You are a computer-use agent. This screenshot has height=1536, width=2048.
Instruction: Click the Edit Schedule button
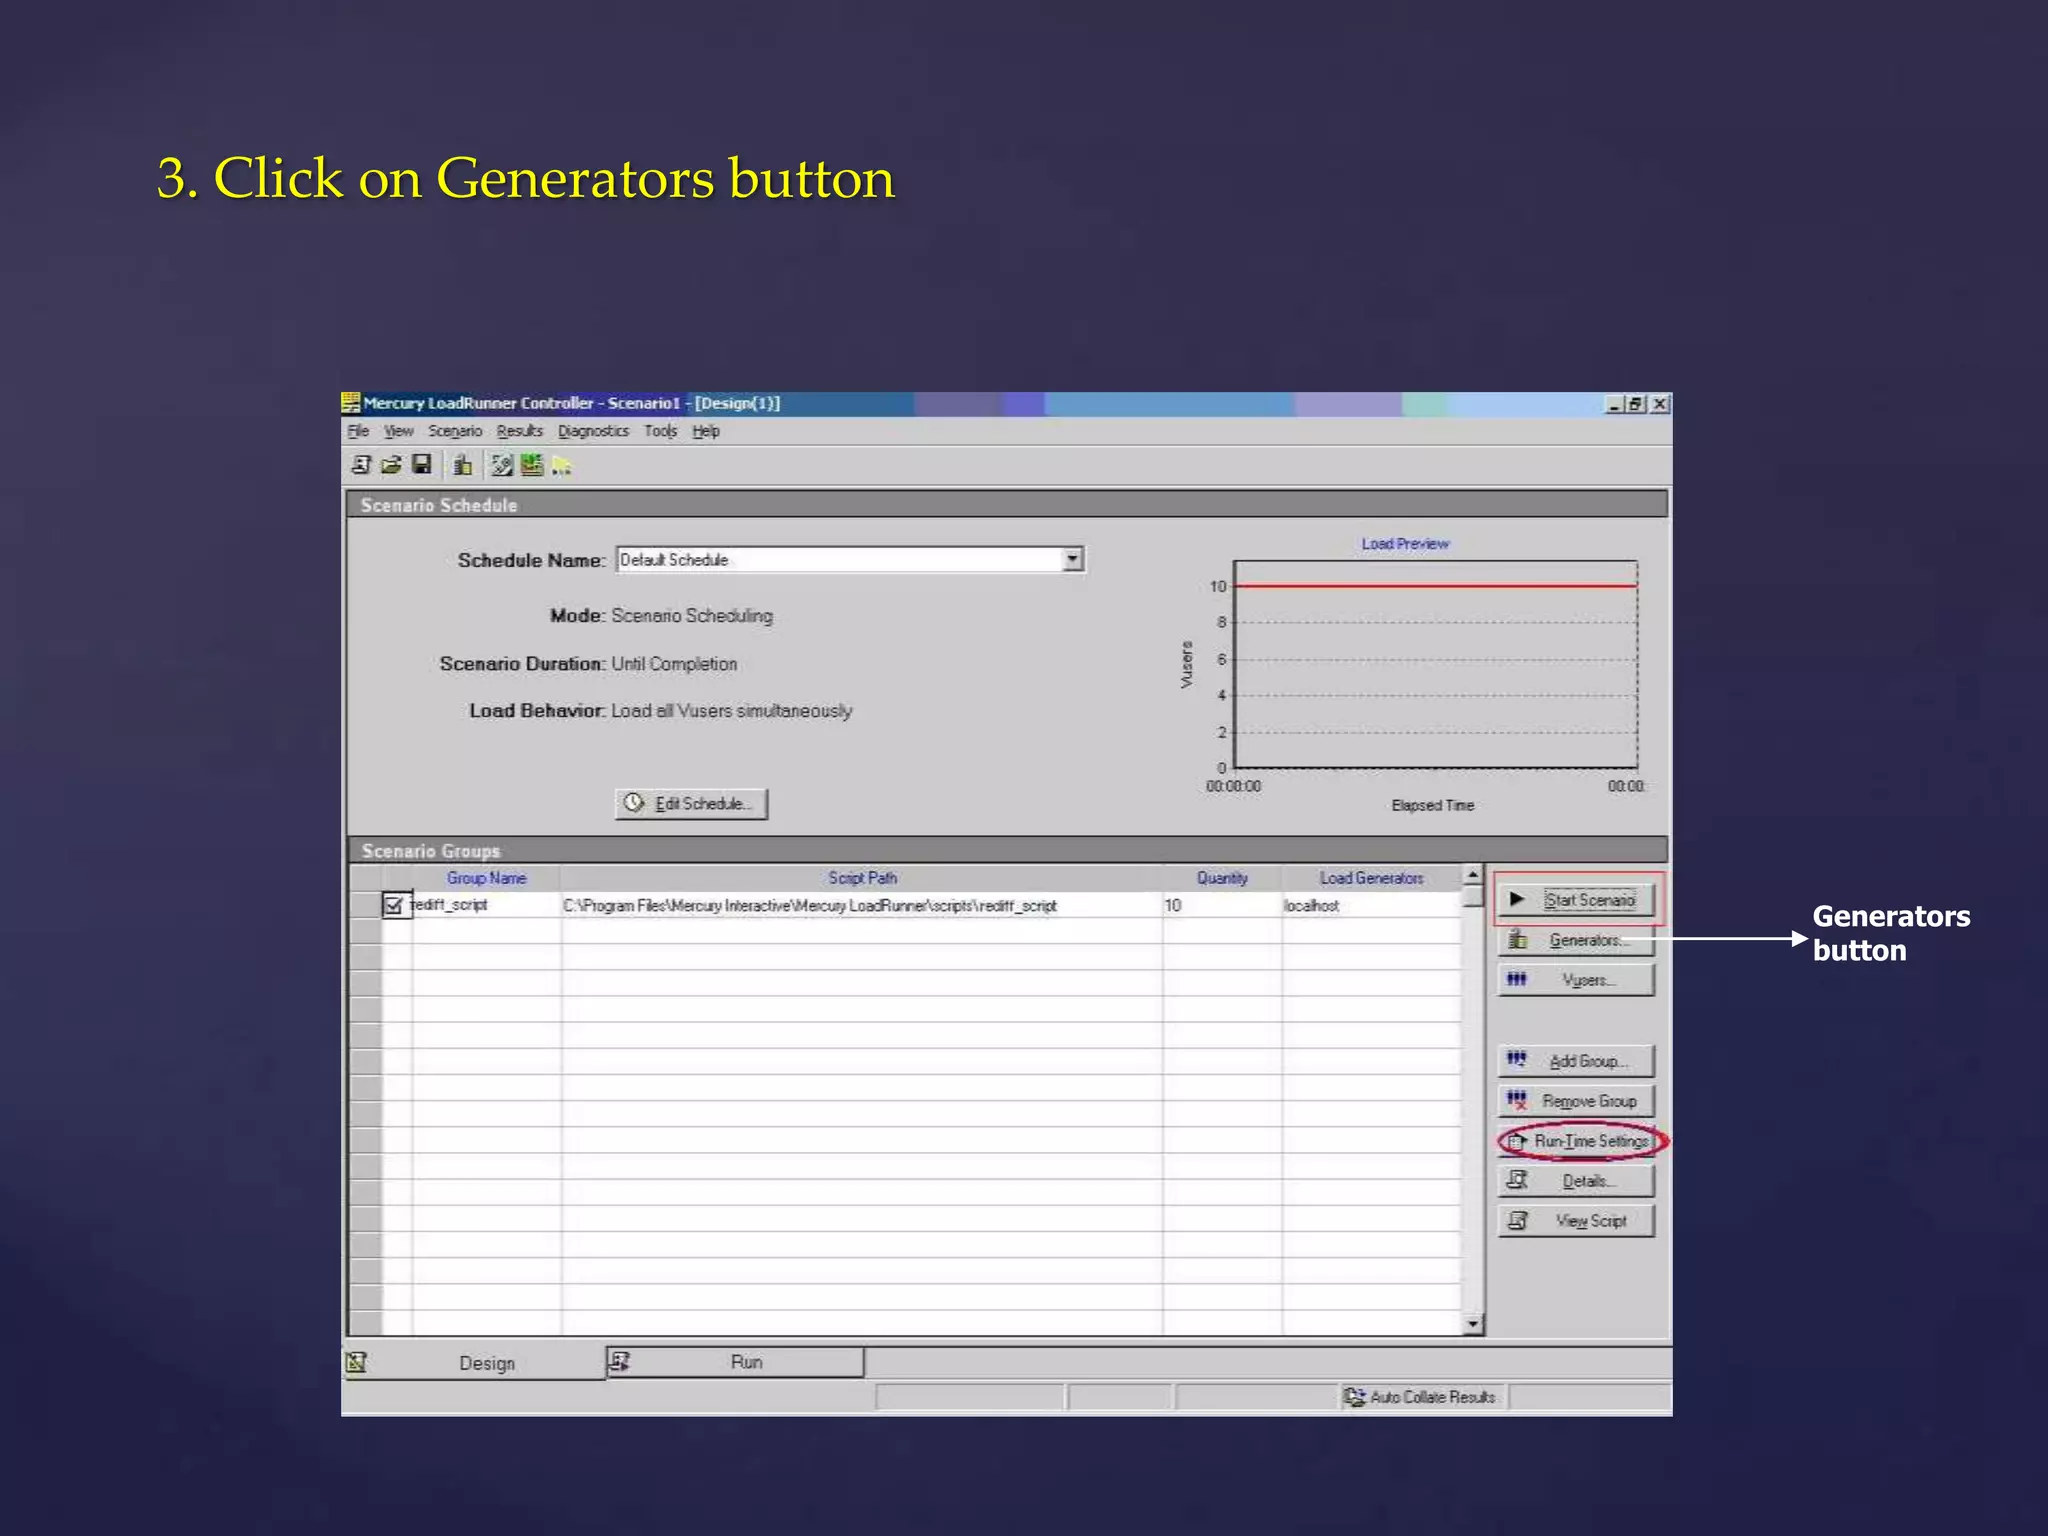tap(691, 803)
